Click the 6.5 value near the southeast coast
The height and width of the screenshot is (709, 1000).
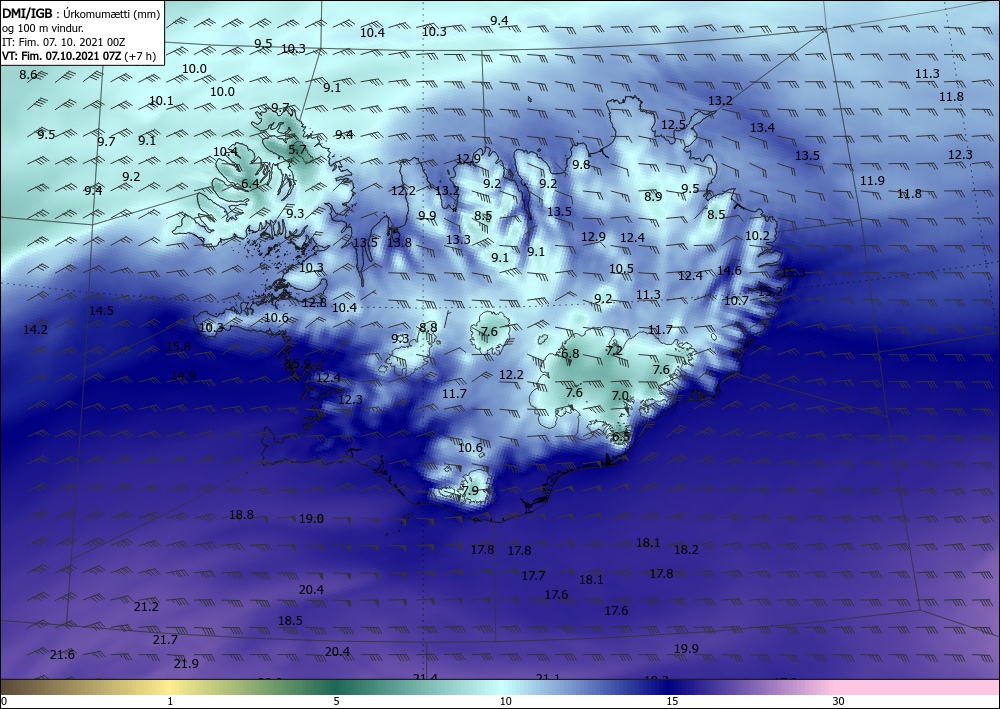[621, 437]
